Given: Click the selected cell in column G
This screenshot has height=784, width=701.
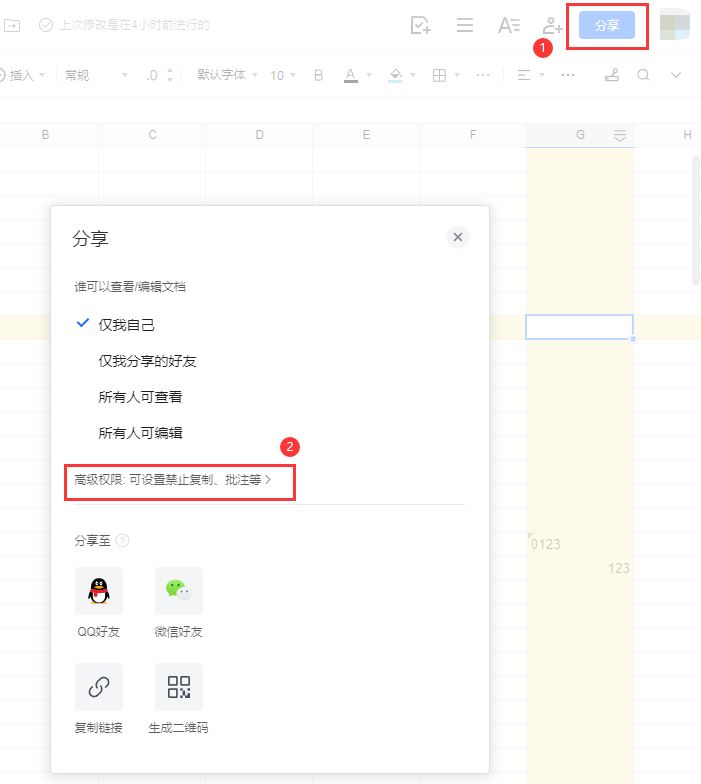Looking at the screenshot, I should 580,327.
